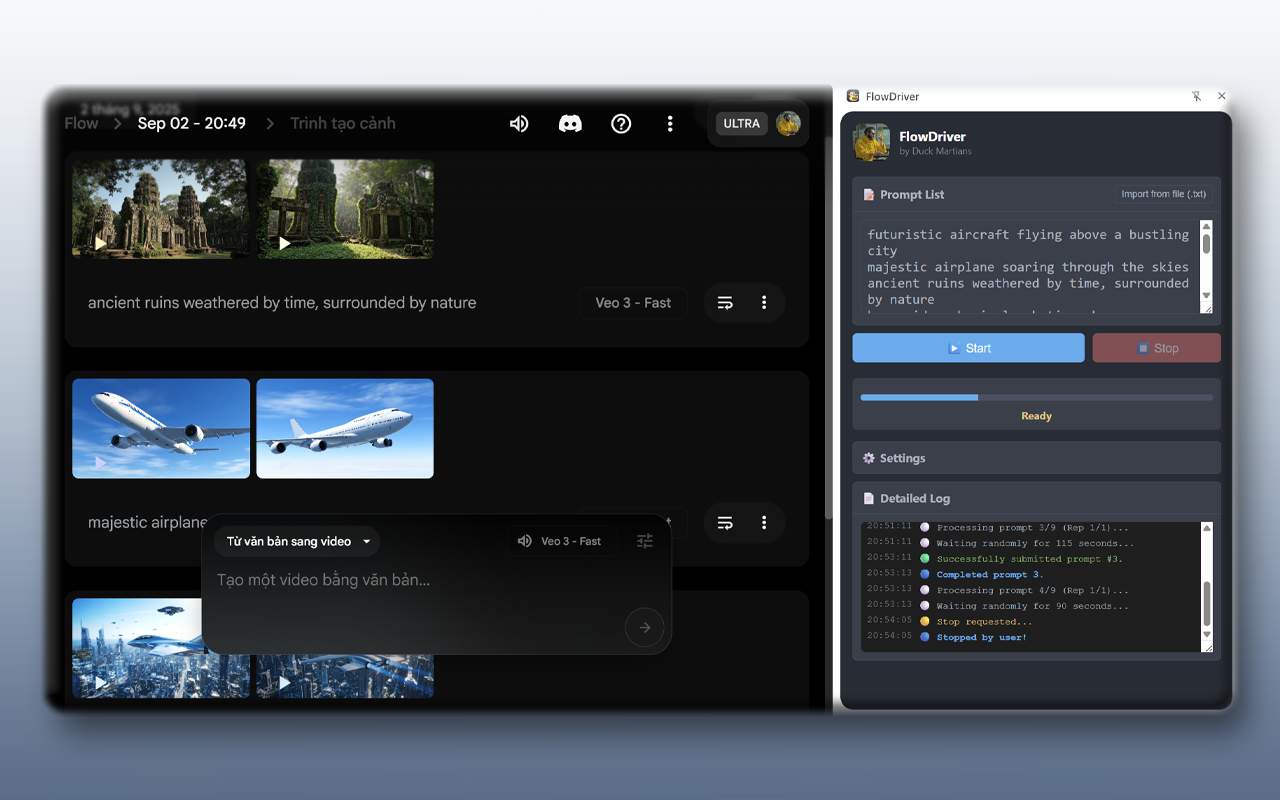Collapse the Detailed Log section
This screenshot has height=800, width=1280.
1036,497
